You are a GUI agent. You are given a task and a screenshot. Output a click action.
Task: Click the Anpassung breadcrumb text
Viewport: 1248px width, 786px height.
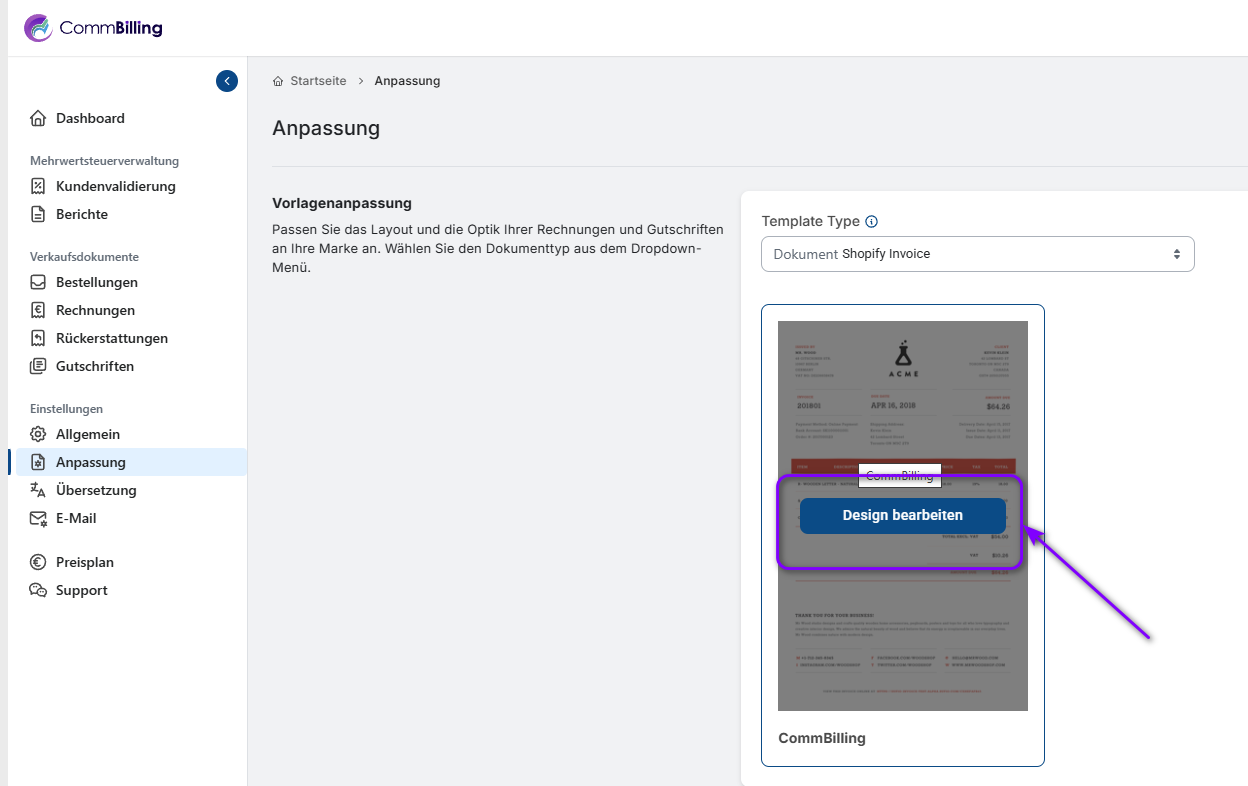tap(407, 81)
